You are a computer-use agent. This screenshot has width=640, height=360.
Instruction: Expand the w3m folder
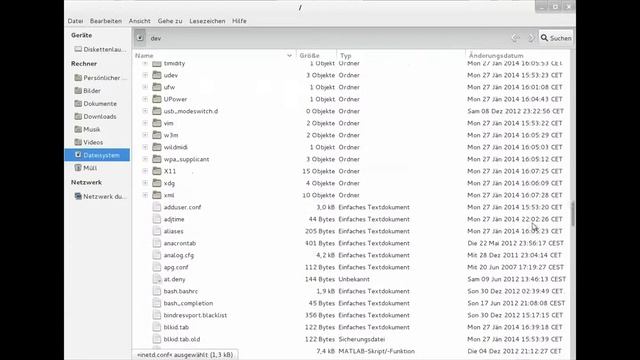click(x=145, y=135)
